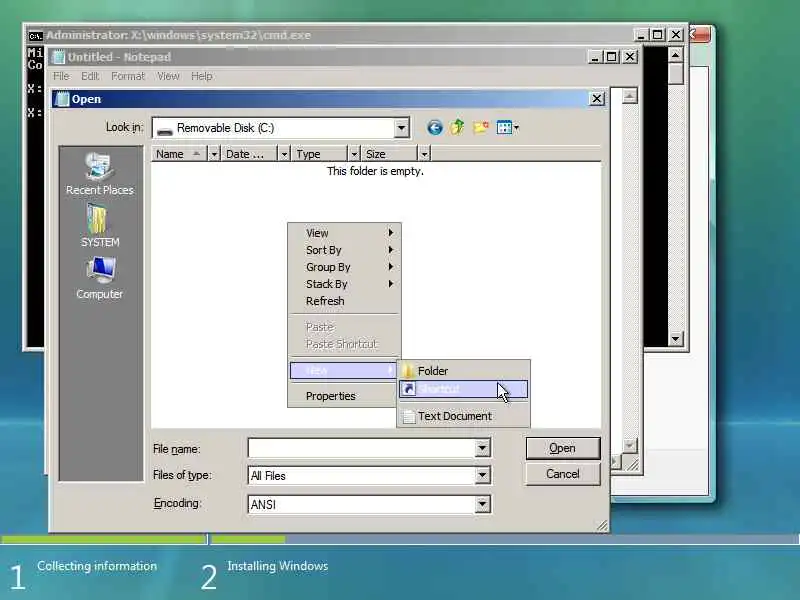Image resolution: width=800 pixels, height=600 pixels.
Task: Open Notepad's Format menu
Action: pos(128,76)
